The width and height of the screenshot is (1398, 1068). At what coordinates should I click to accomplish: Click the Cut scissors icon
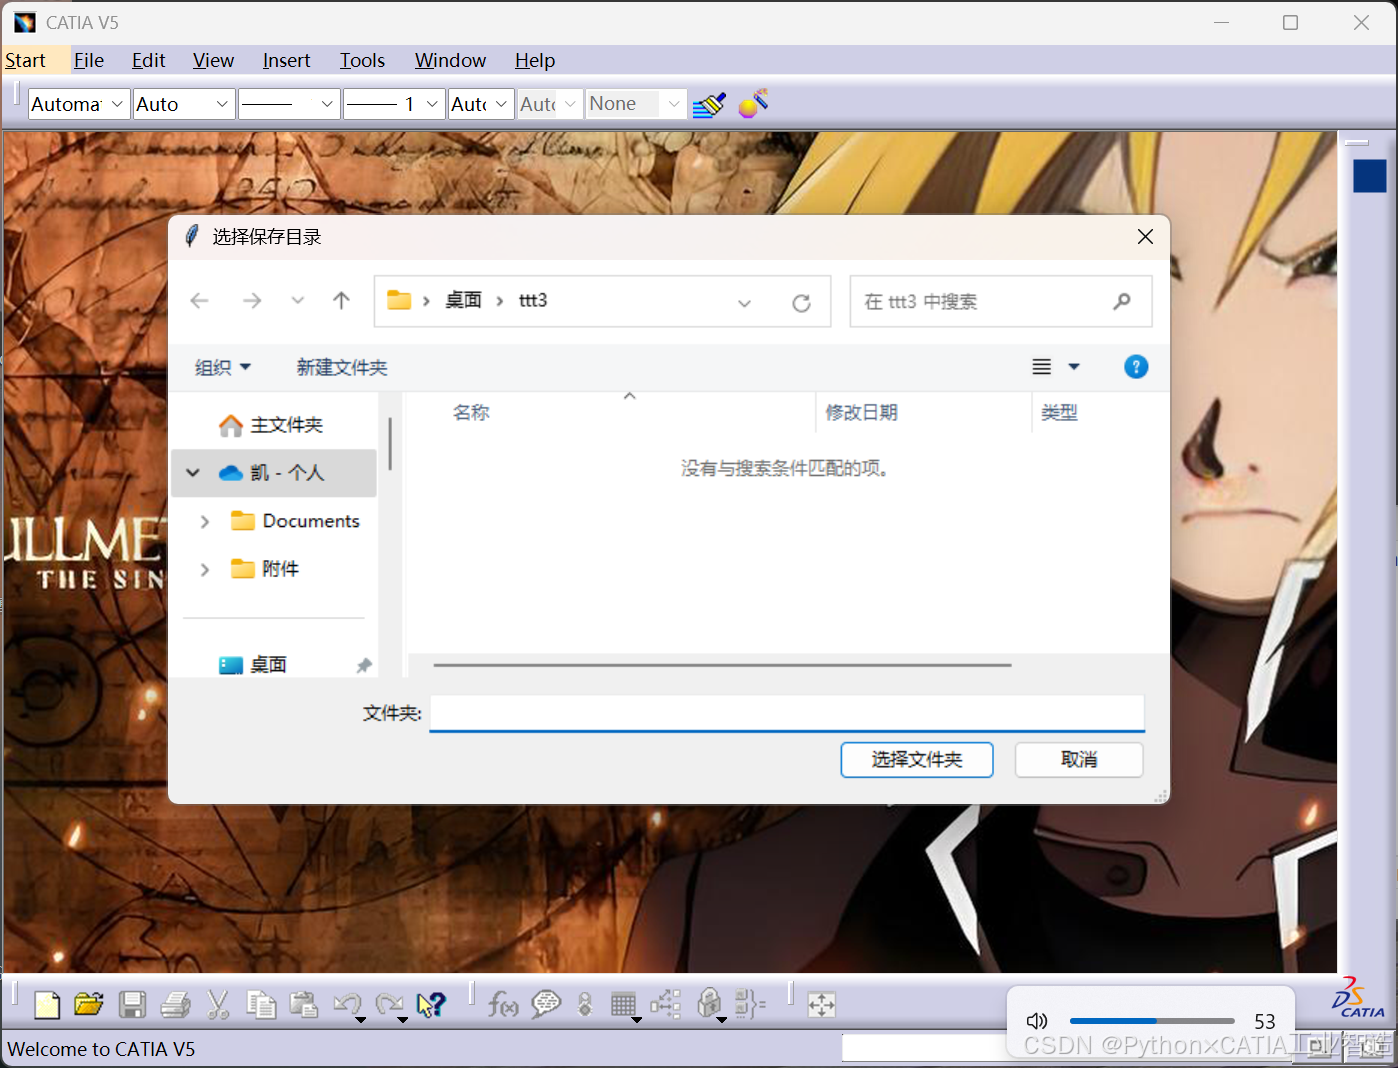tap(218, 1004)
